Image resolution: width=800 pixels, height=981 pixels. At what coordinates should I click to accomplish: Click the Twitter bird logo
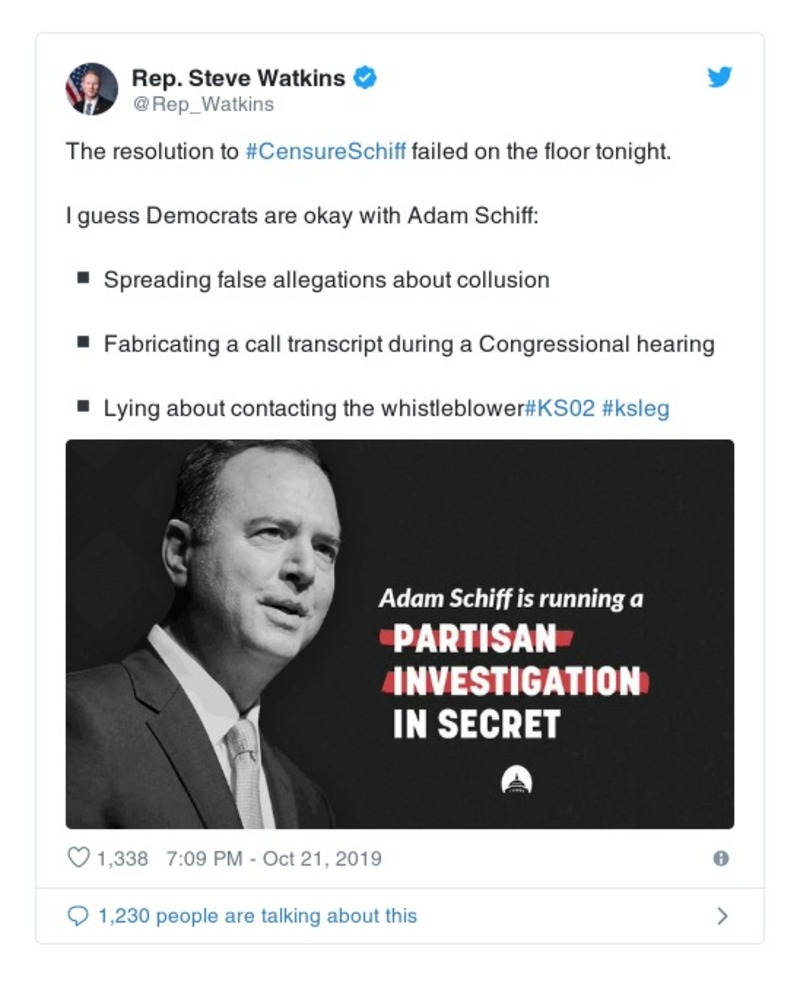(x=720, y=77)
